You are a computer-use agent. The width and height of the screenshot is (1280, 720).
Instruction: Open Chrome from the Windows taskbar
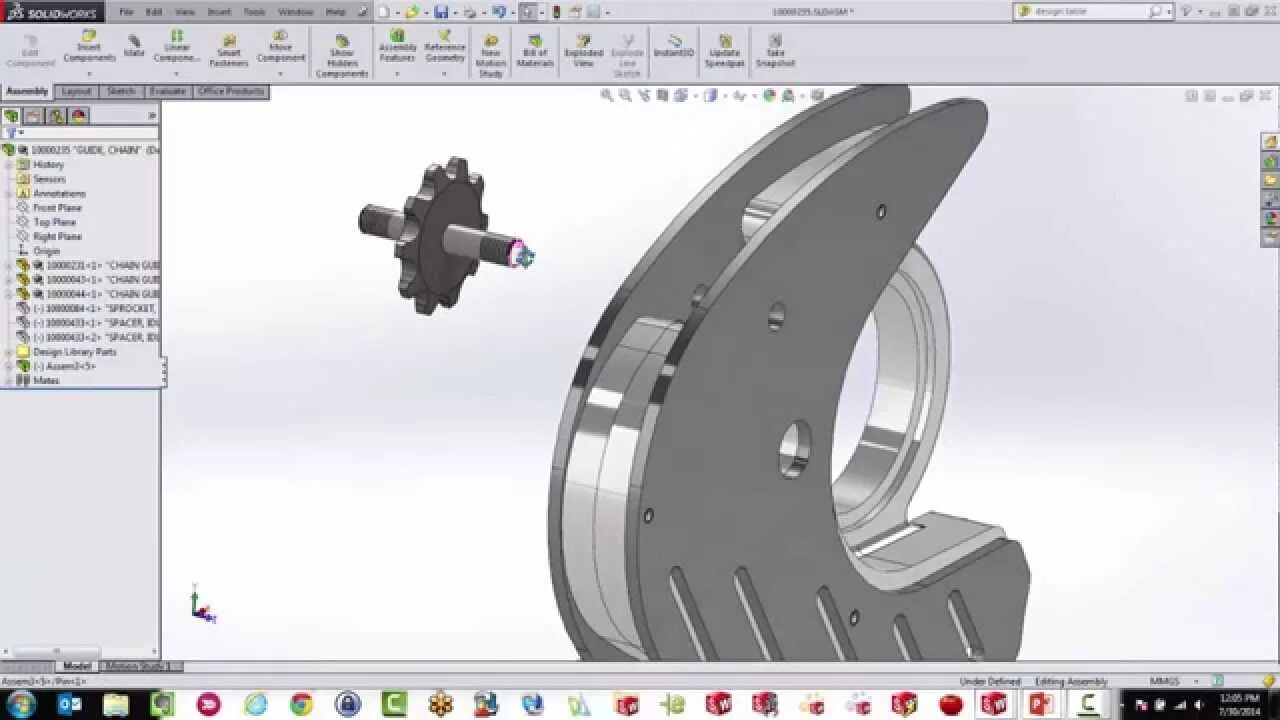301,704
